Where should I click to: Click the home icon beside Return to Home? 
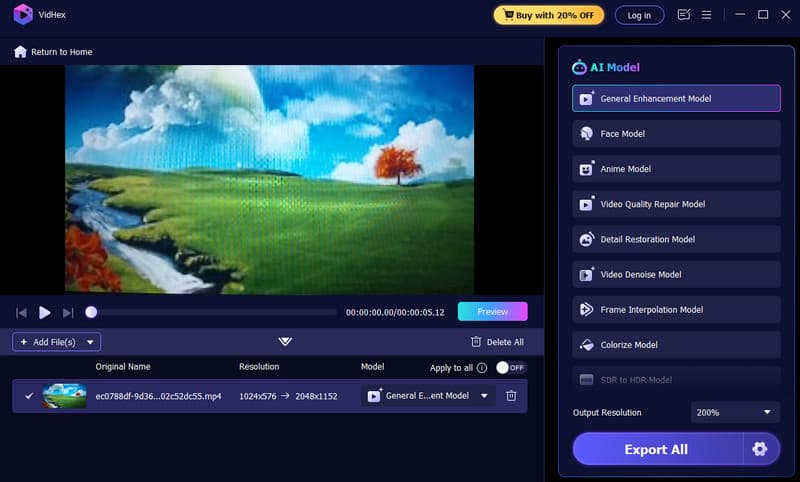20,52
